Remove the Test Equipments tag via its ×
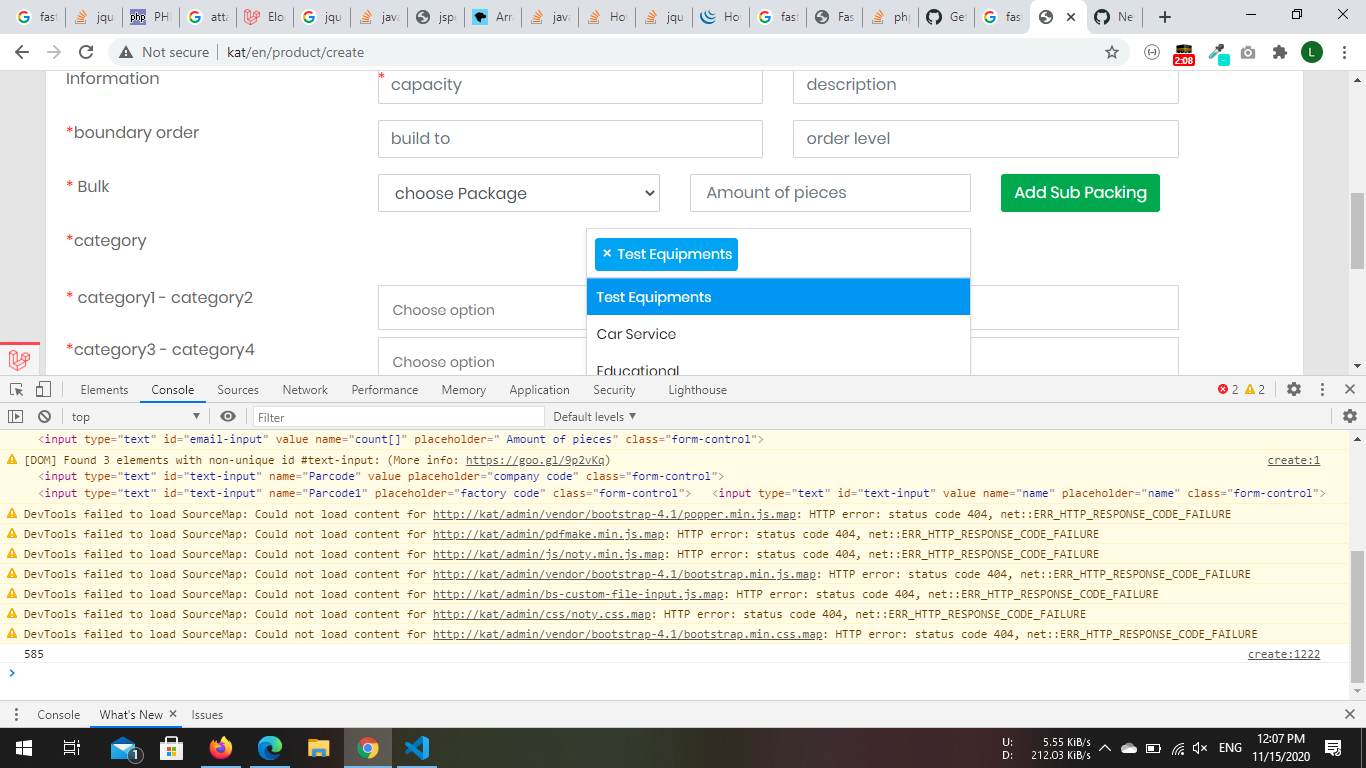Screen dimensions: 1366x768 [607, 254]
